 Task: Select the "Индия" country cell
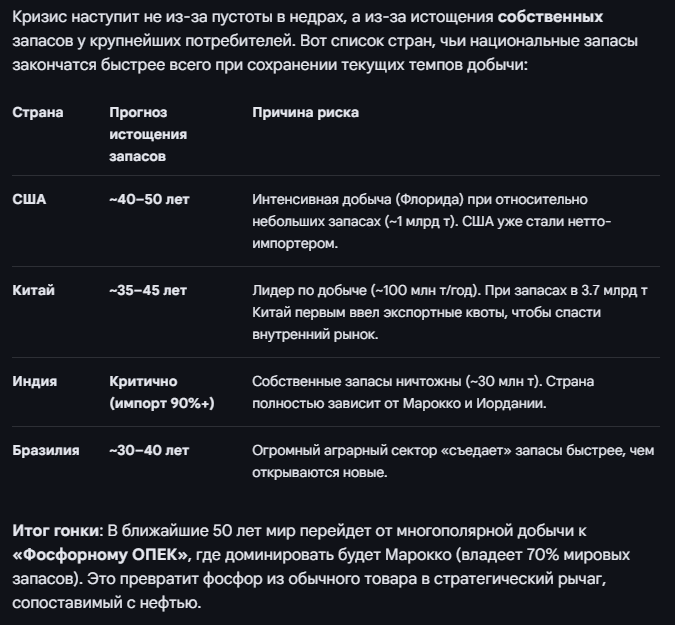(x=34, y=381)
